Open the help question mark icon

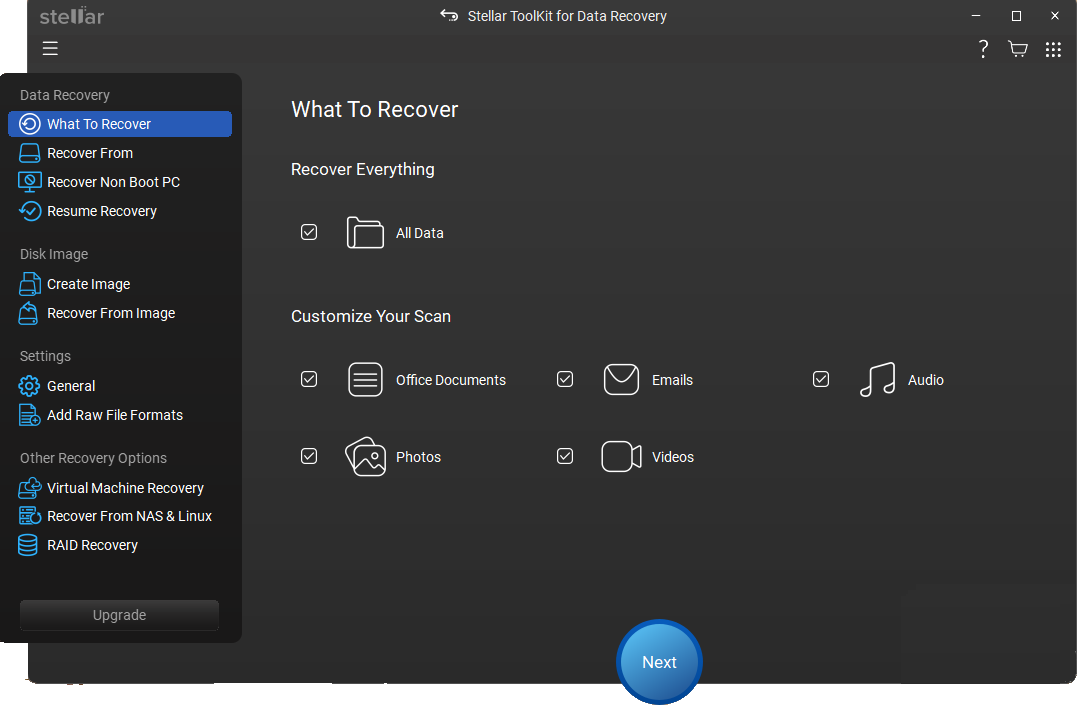click(983, 49)
